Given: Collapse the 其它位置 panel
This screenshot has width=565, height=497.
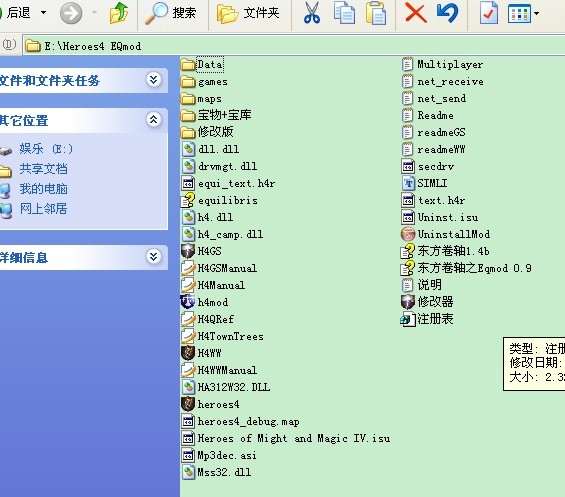Looking at the screenshot, I should (154, 119).
